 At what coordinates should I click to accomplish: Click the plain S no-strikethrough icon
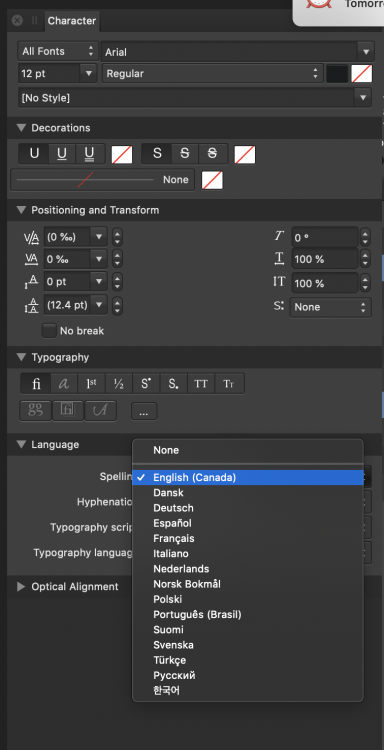click(157, 154)
